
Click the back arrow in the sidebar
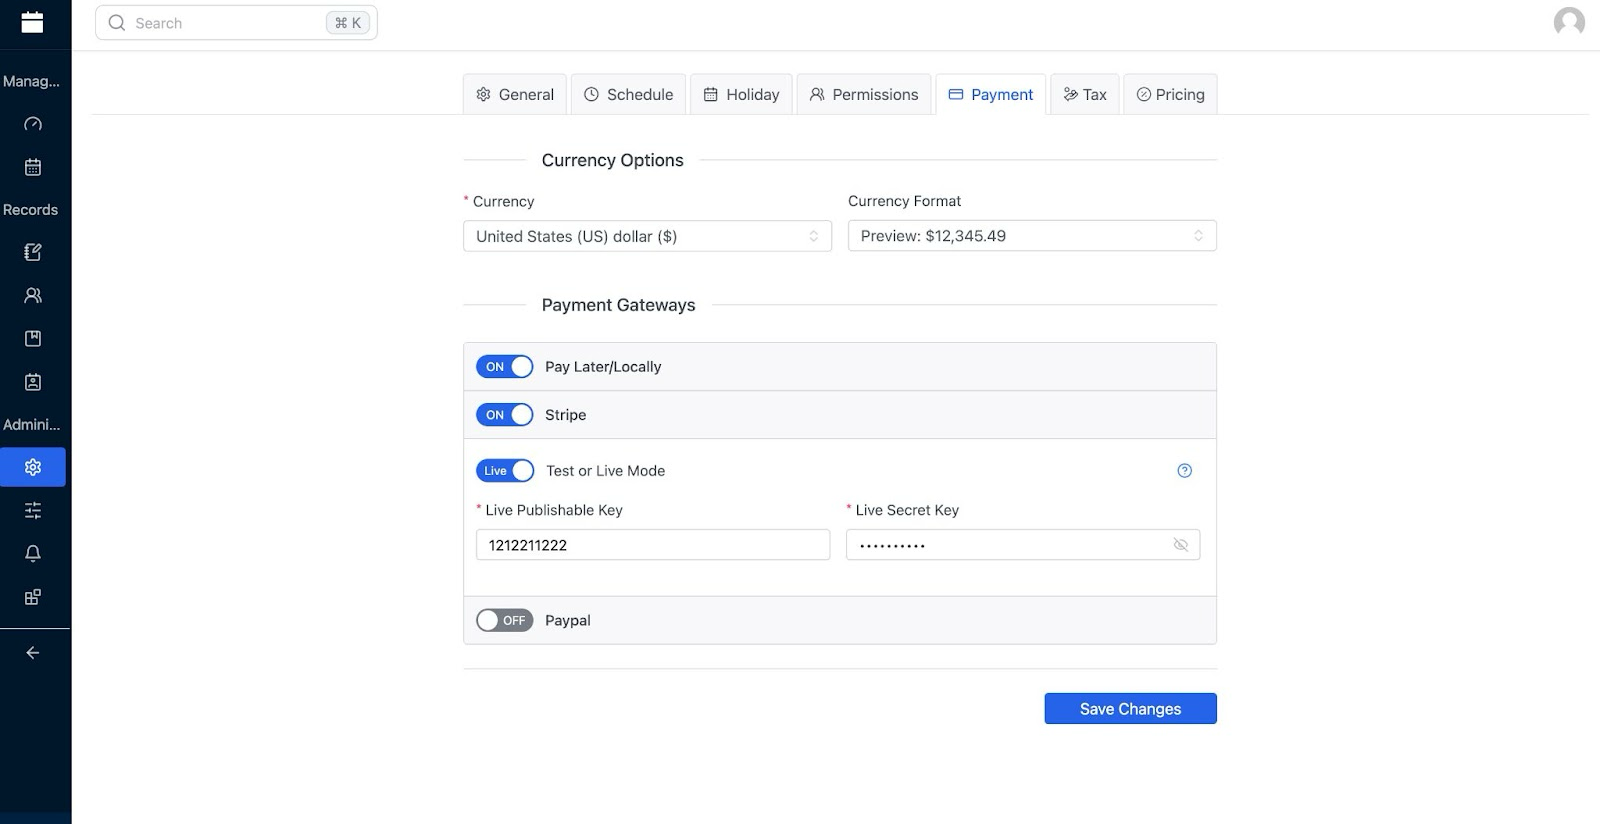pyautogui.click(x=33, y=652)
